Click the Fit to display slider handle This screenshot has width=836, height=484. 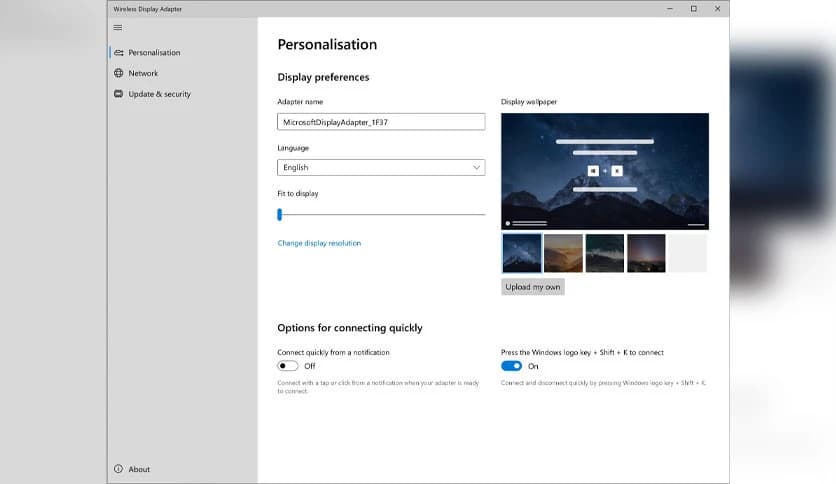280,214
